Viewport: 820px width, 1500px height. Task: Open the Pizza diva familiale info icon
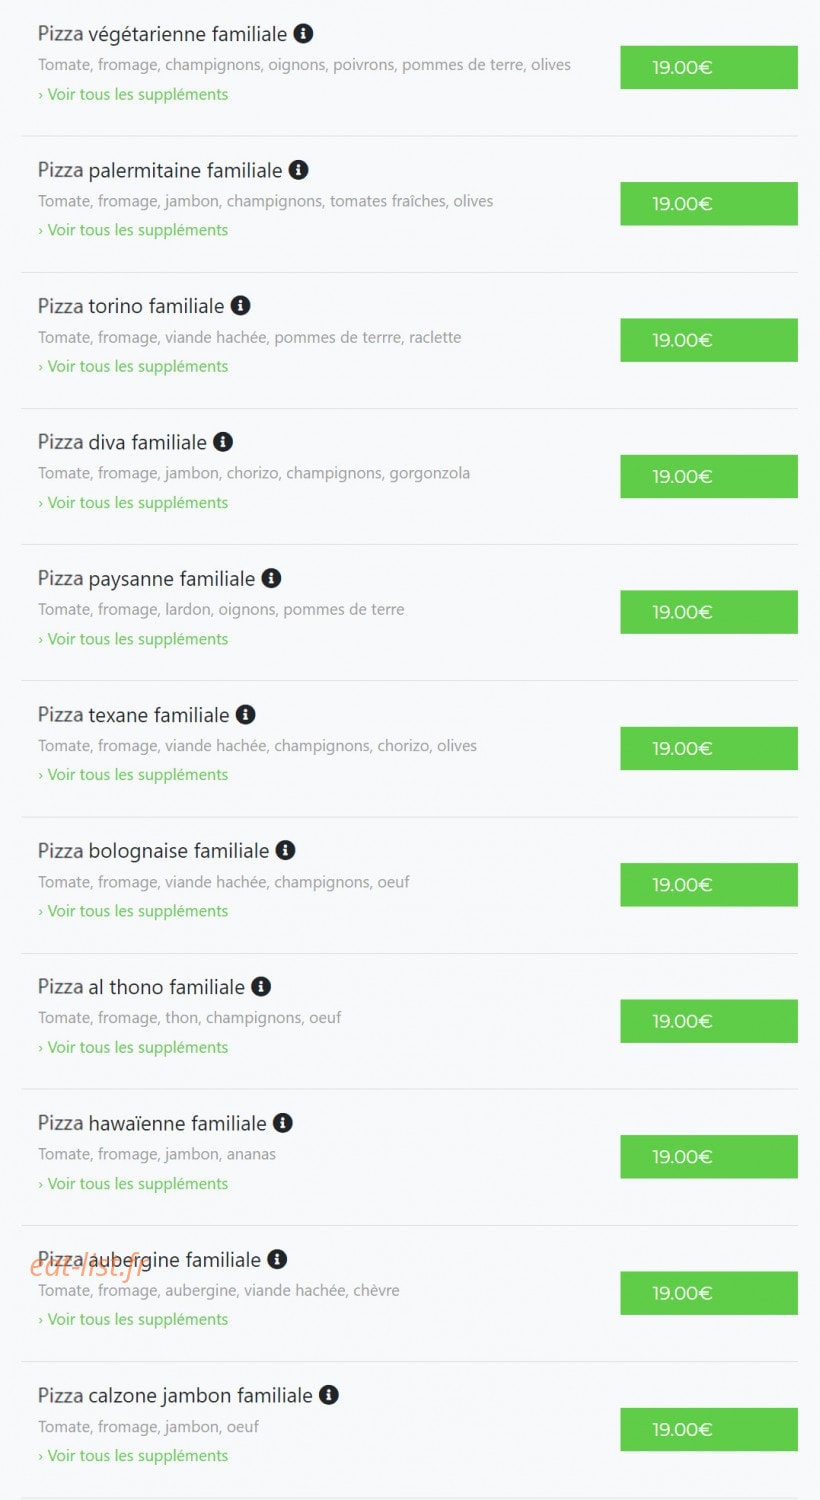click(x=223, y=441)
